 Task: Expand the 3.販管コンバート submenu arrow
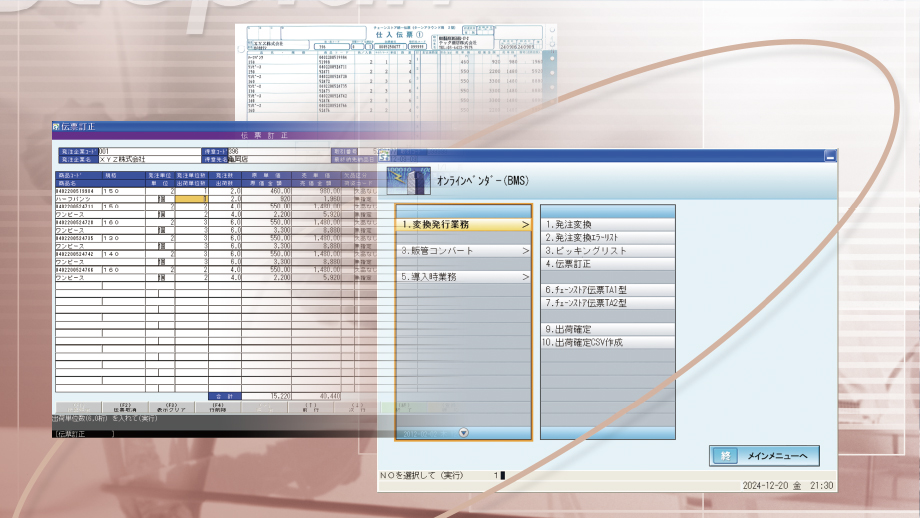point(524,251)
